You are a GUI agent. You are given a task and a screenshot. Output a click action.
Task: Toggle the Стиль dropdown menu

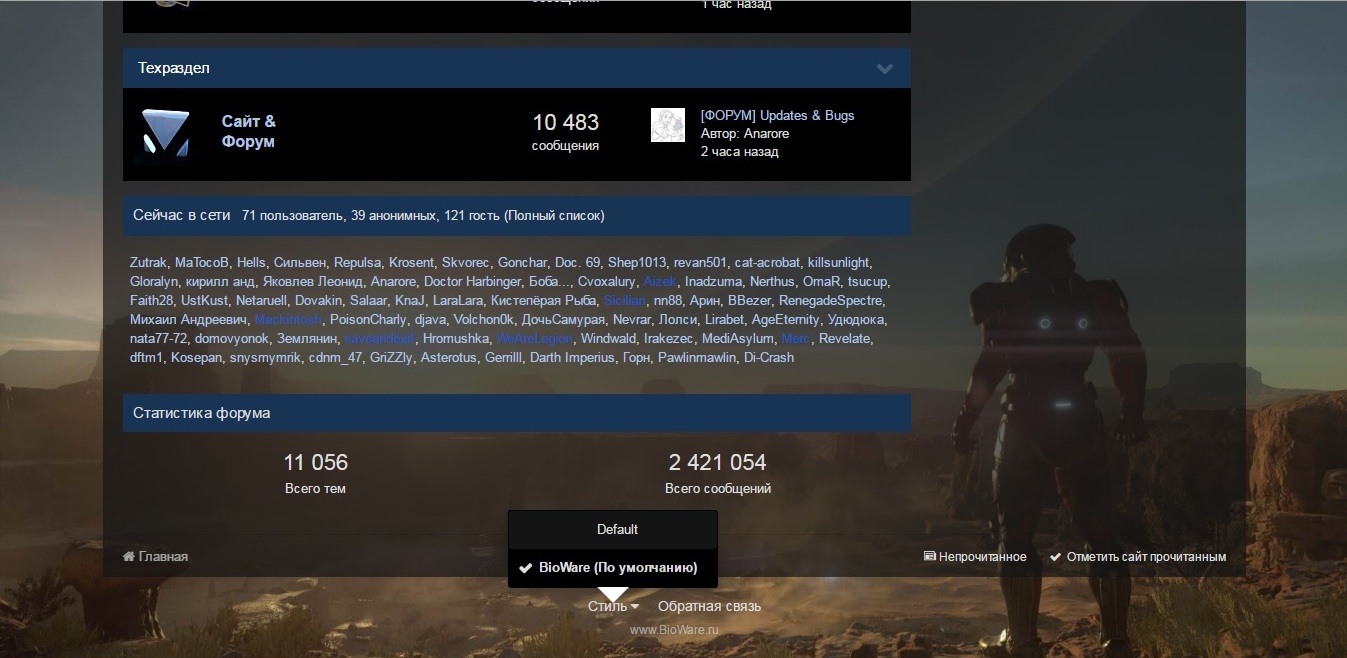(x=613, y=606)
